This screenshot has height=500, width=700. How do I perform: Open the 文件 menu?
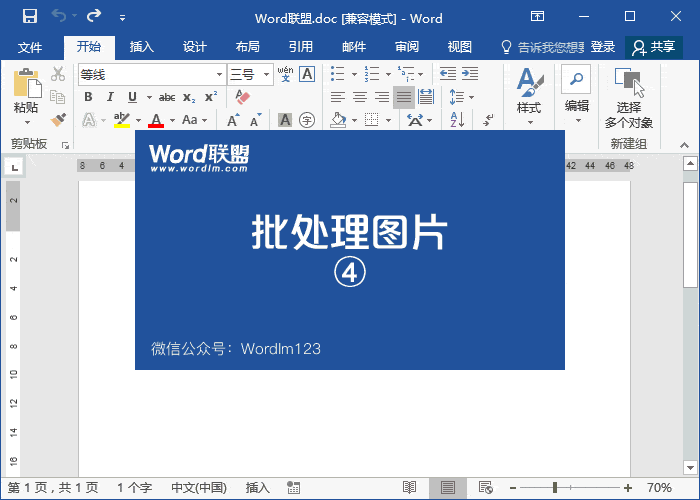point(30,47)
